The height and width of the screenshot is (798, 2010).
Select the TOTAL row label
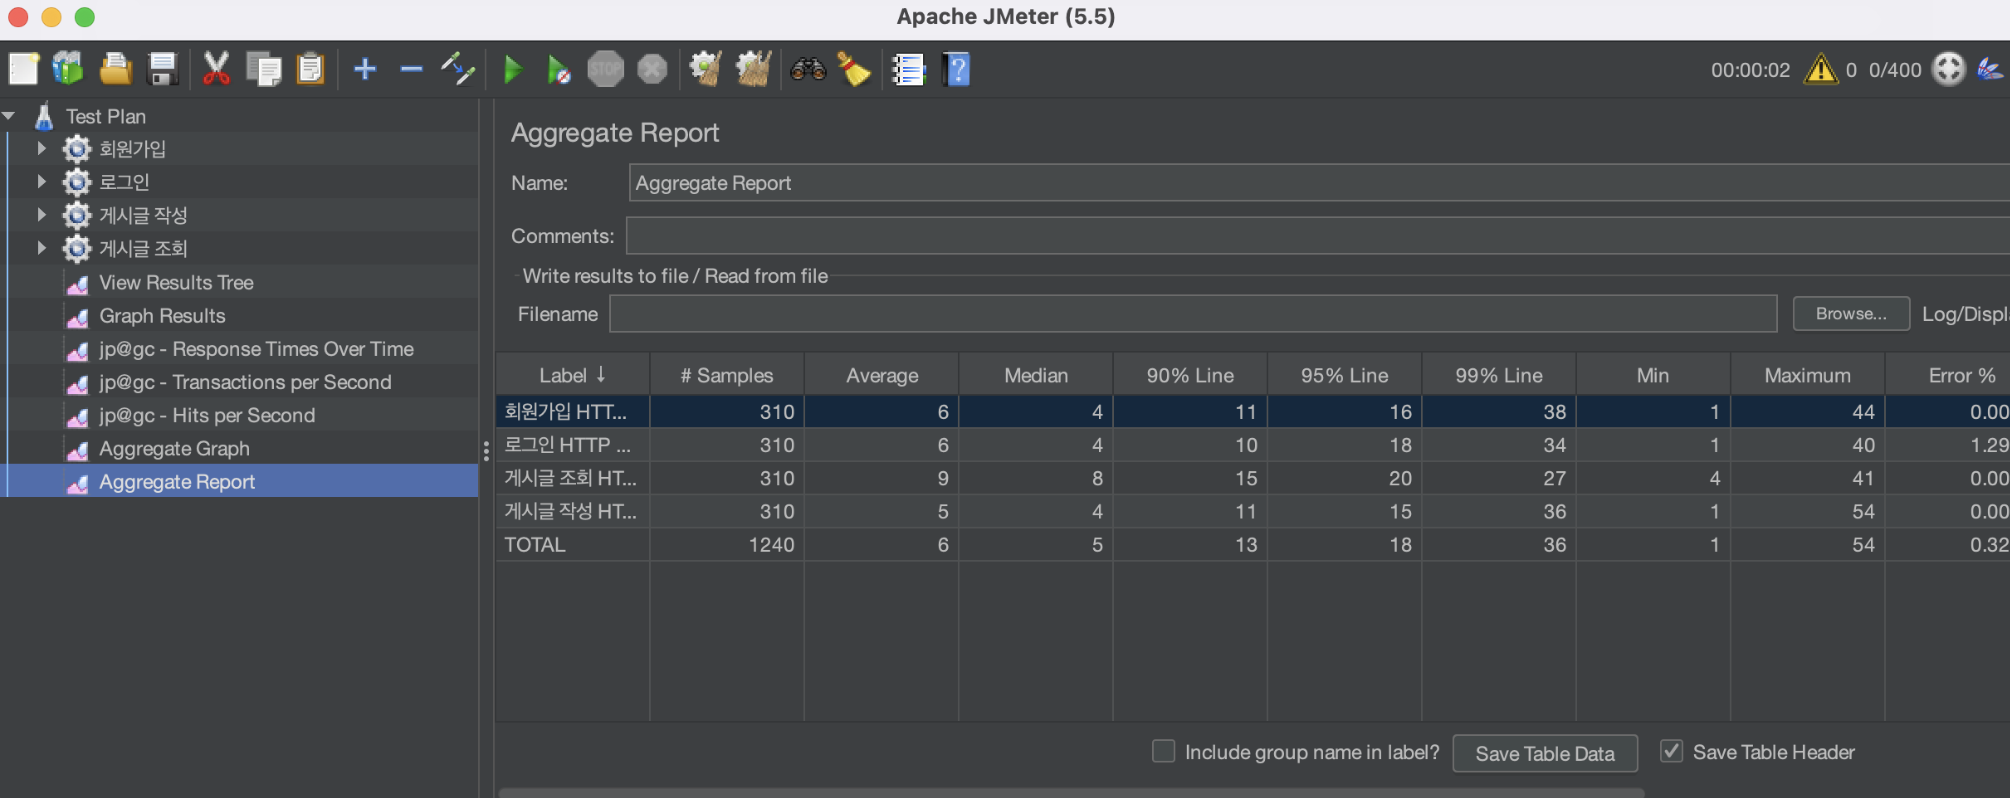coord(535,545)
